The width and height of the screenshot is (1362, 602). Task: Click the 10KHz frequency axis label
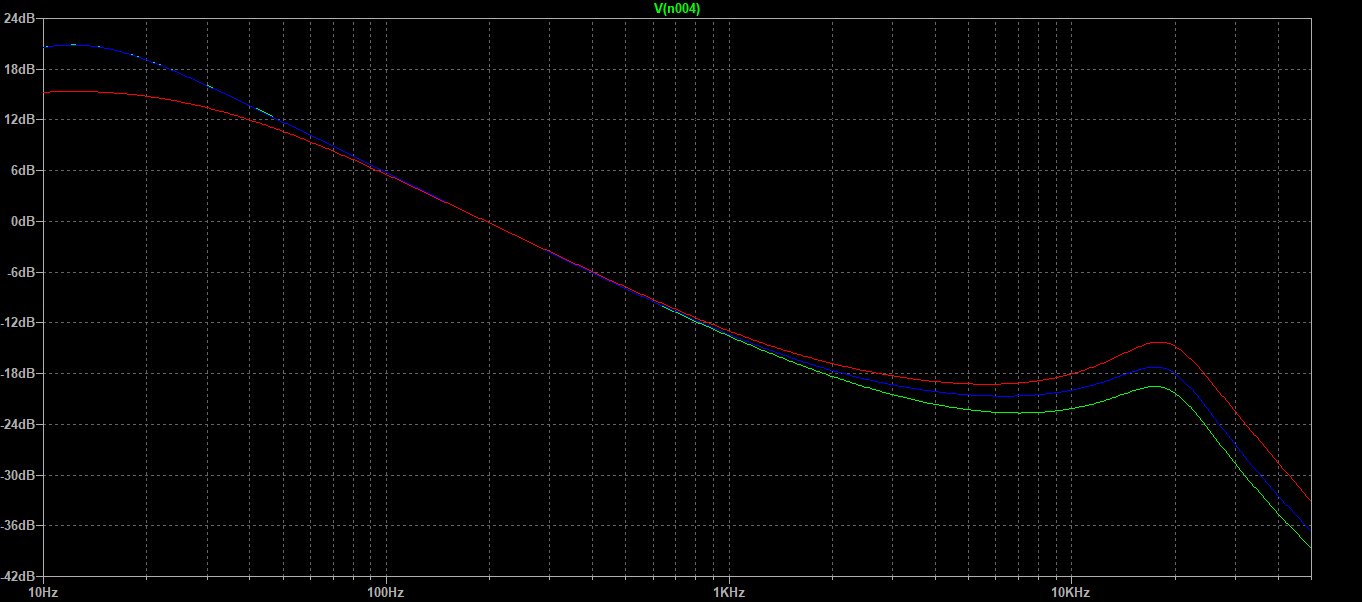[x=1069, y=592]
